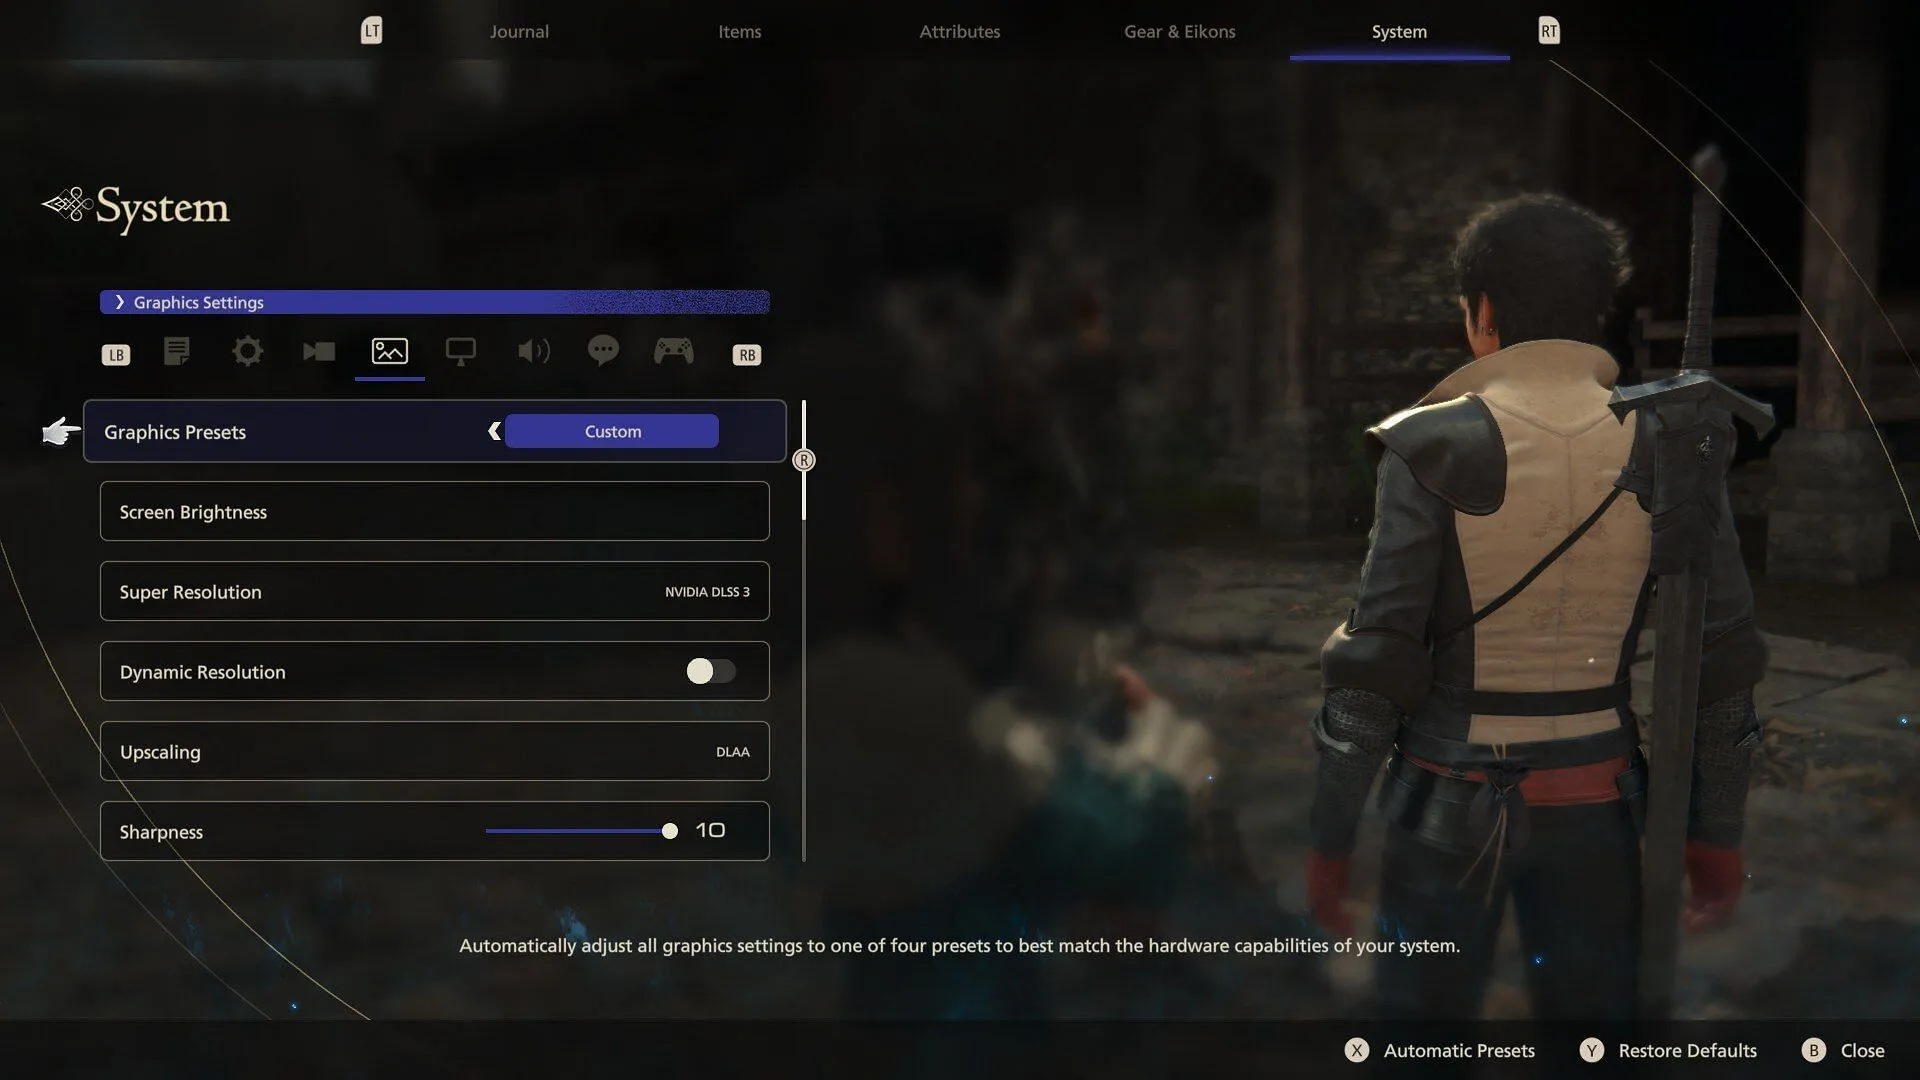This screenshot has width=1920, height=1080.
Task: Click the Subtitles/Text settings icon
Action: point(603,351)
